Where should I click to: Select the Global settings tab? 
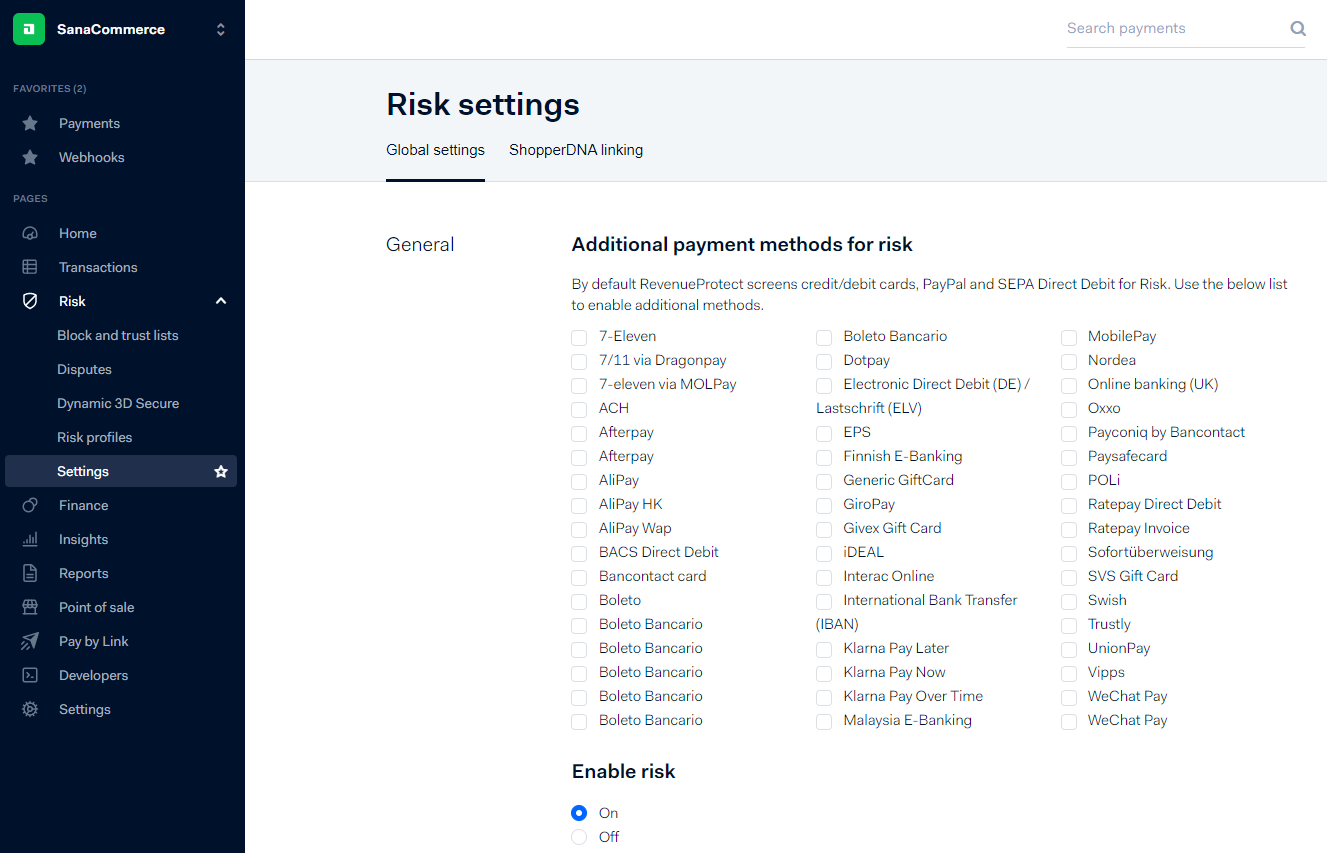(435, 150)
